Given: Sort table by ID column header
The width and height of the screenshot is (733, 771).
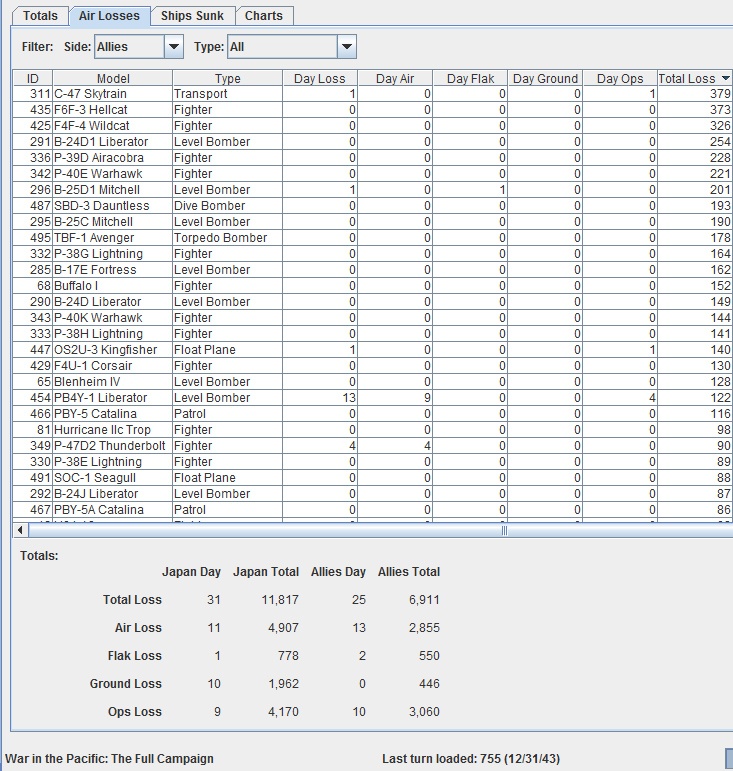Looking at the screenshot, I should click(x=32, y=79).
